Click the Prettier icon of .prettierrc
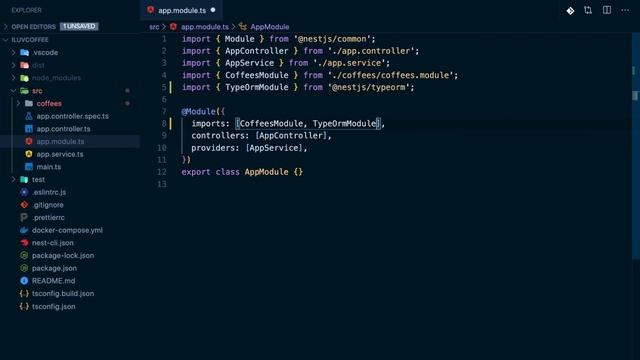 point(24,217)
